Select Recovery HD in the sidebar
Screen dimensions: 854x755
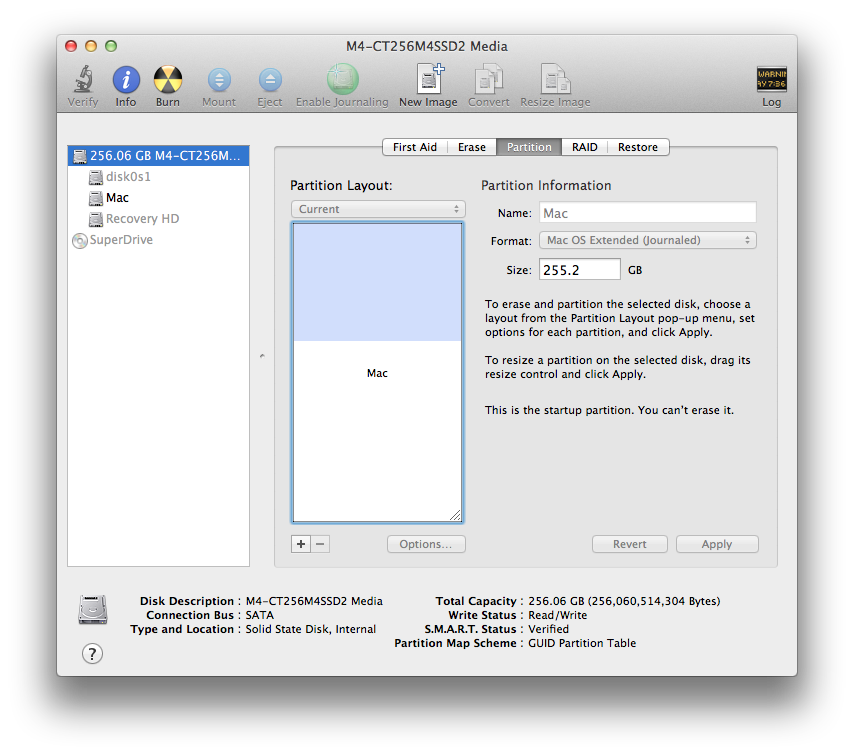158,219
